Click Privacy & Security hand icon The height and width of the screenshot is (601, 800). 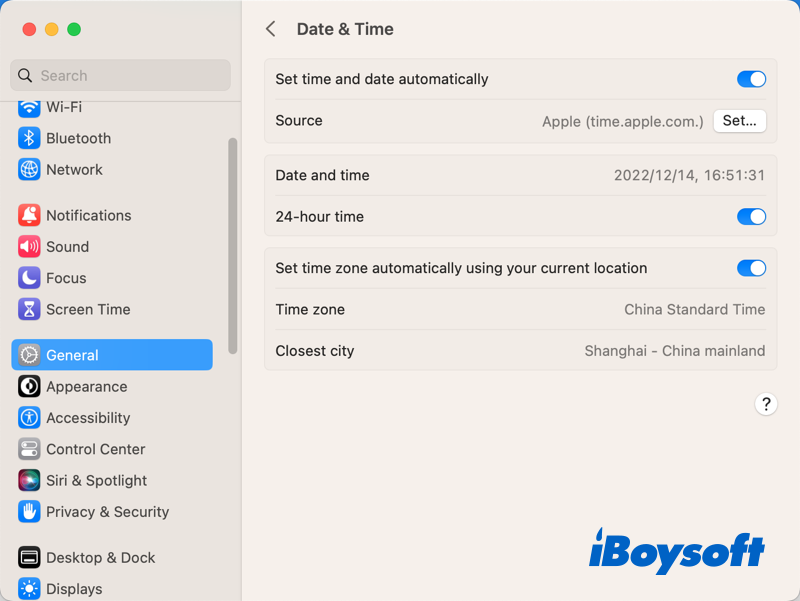pyautogui.click(x=29, y=511)
